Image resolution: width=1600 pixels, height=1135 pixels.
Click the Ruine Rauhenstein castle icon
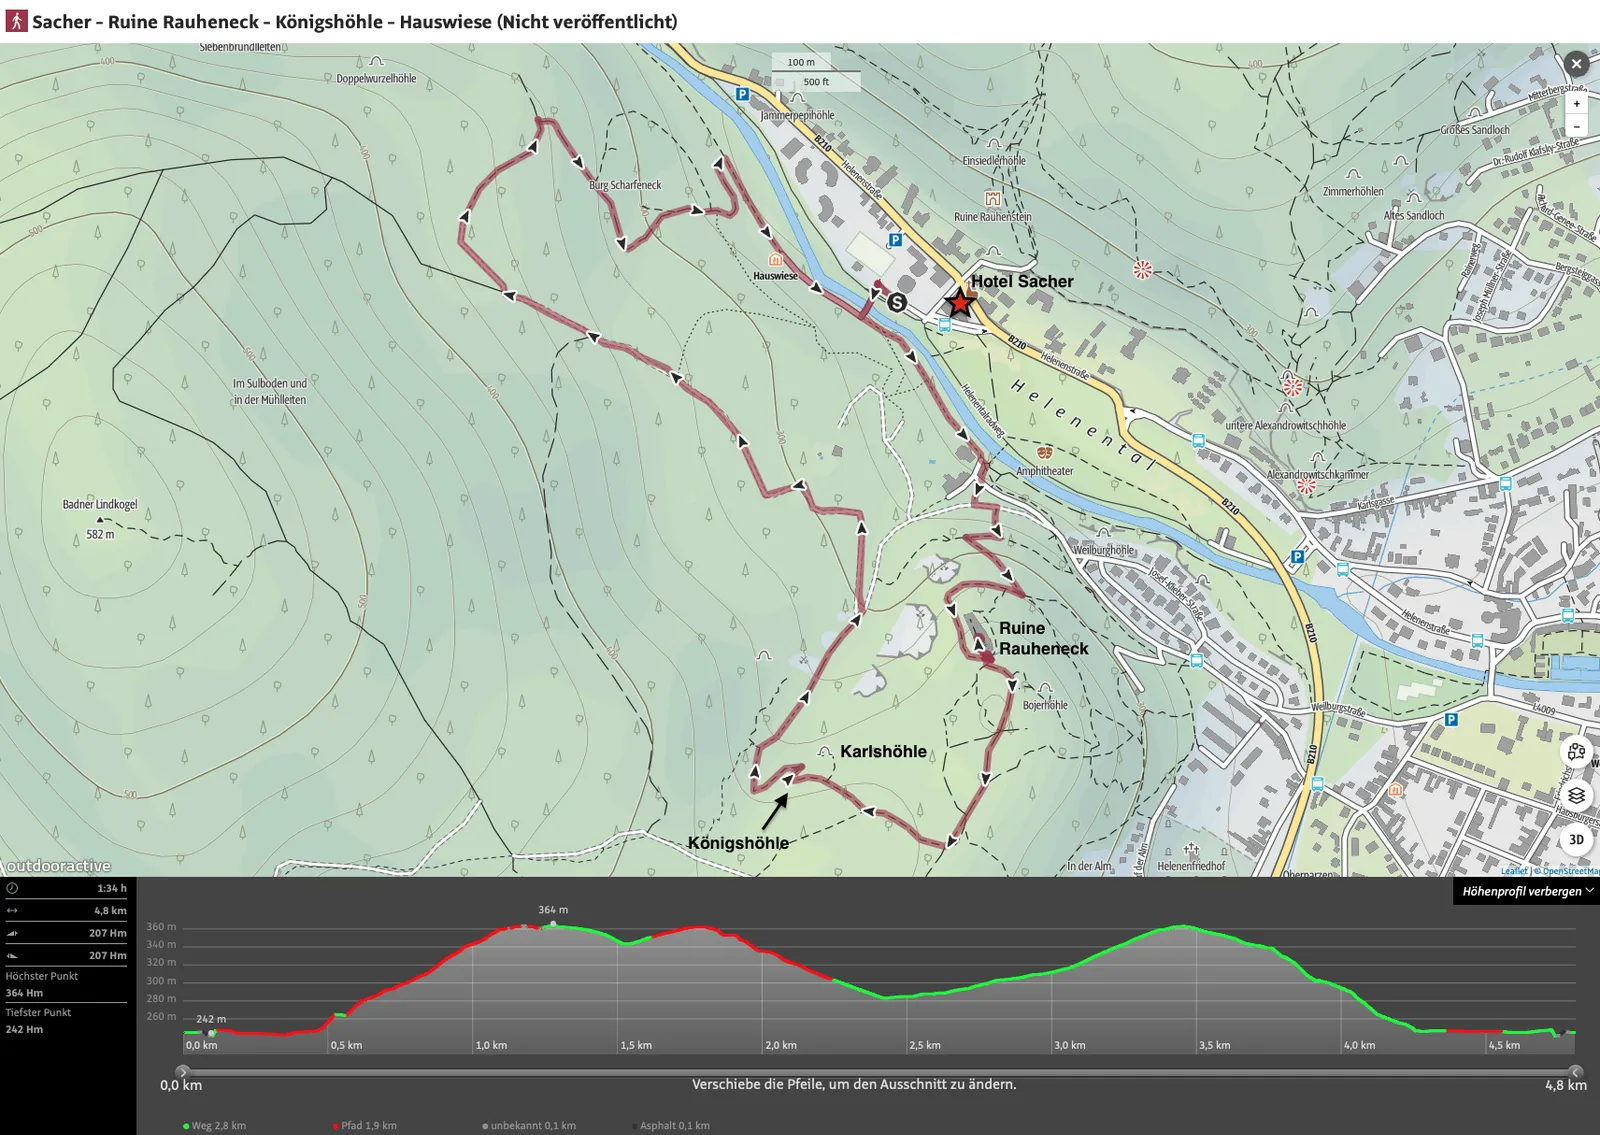[x=992, y=199]
